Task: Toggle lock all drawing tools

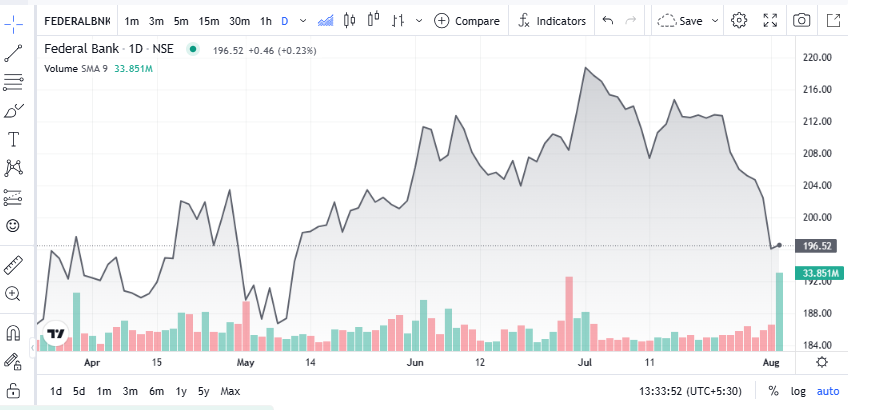Action: point(13,390)
